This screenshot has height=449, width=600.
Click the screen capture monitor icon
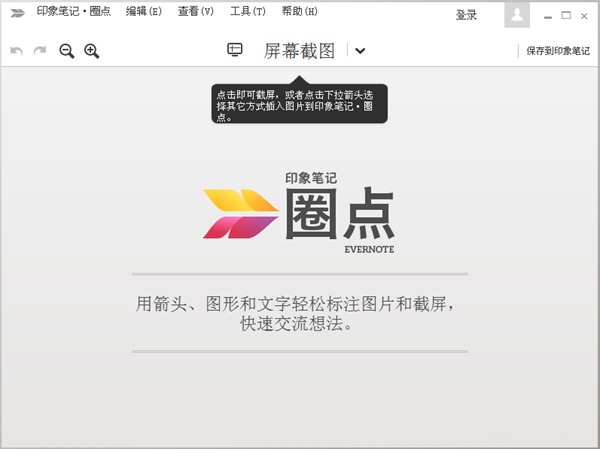[x=235, y=50]
